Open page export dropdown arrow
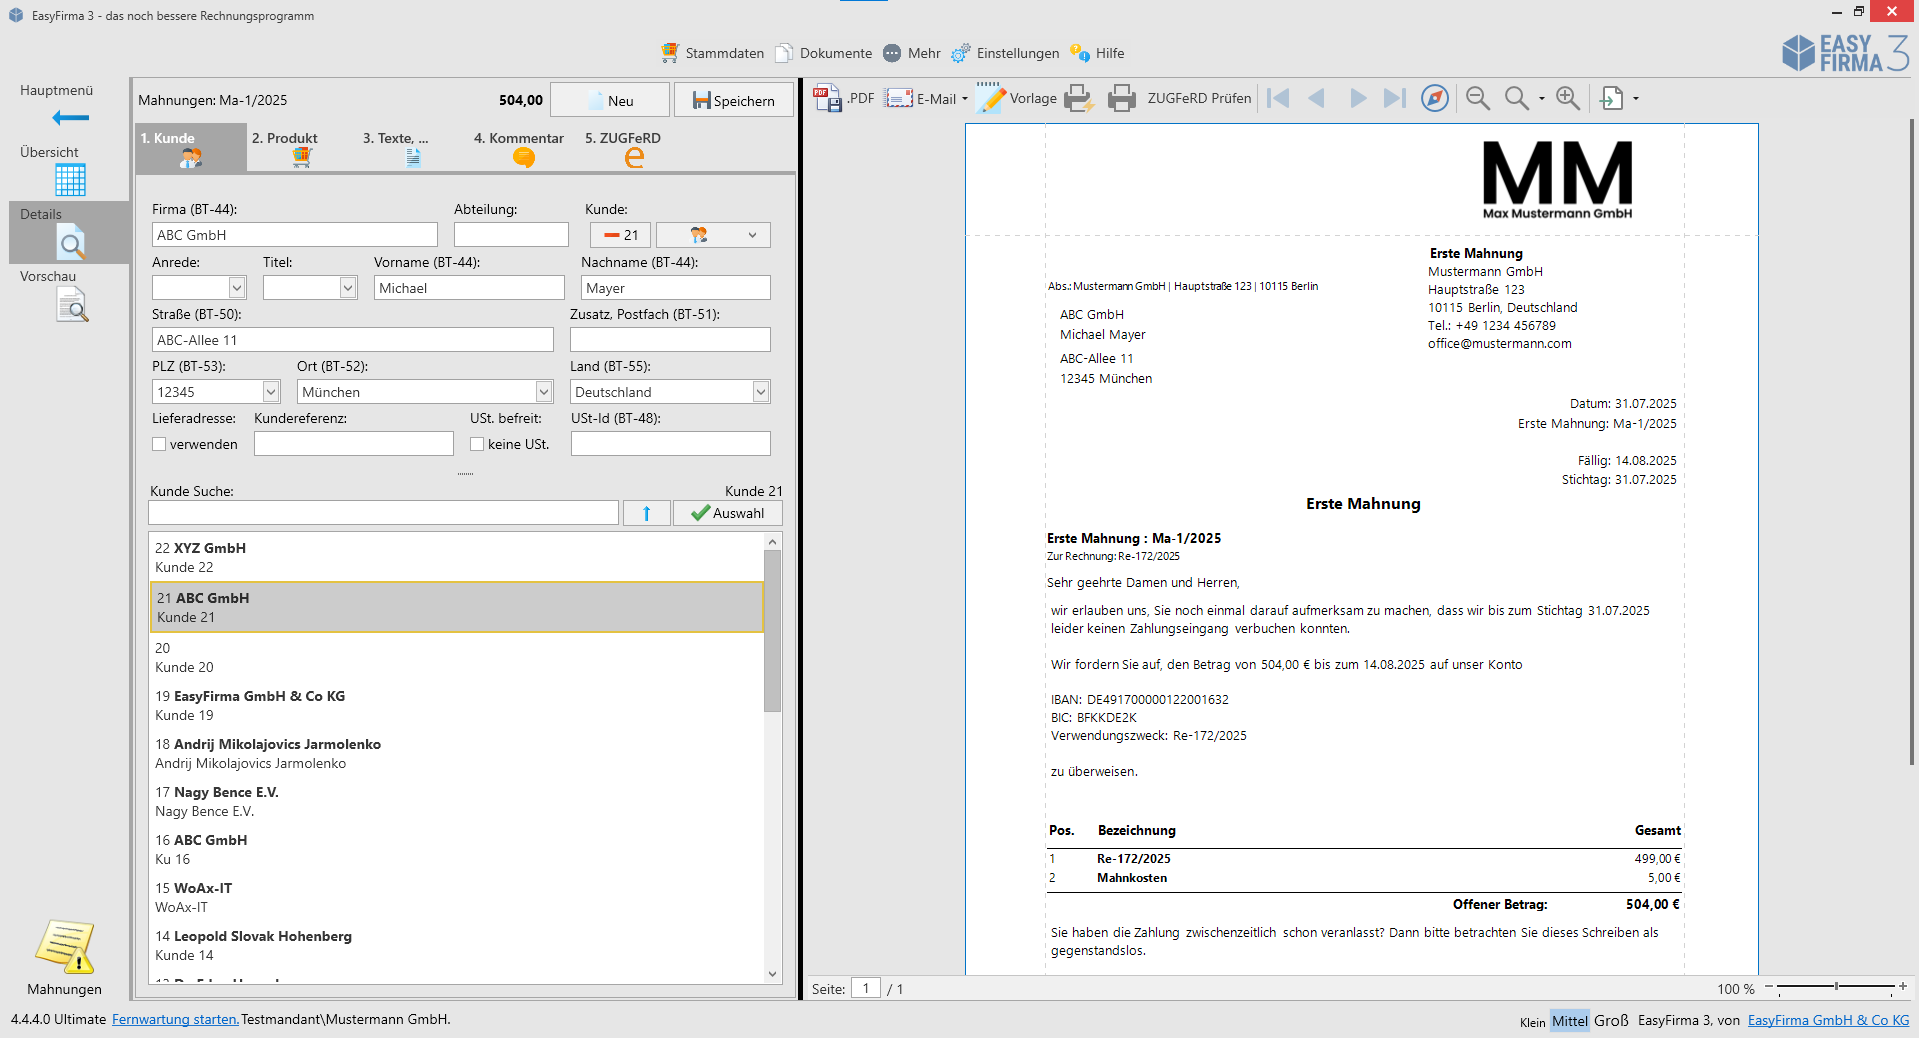The height and width of the screenshot is (1038, 1919). click(x=1636, y=99)
